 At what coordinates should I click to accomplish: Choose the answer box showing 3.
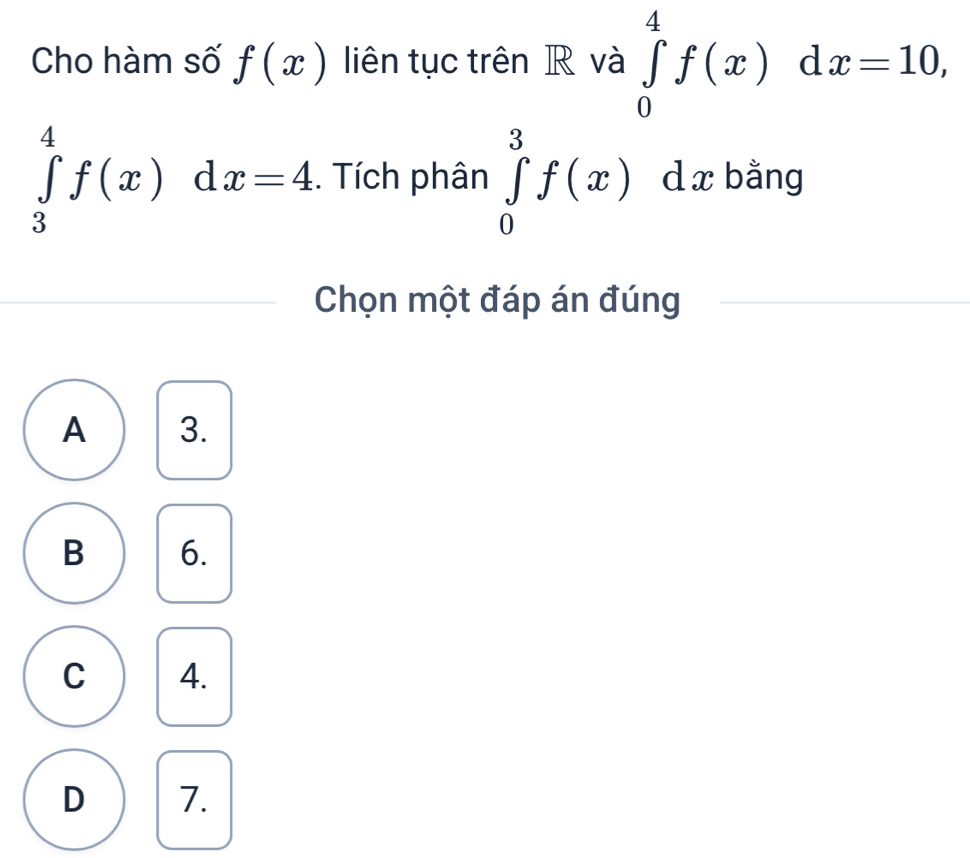194,430
